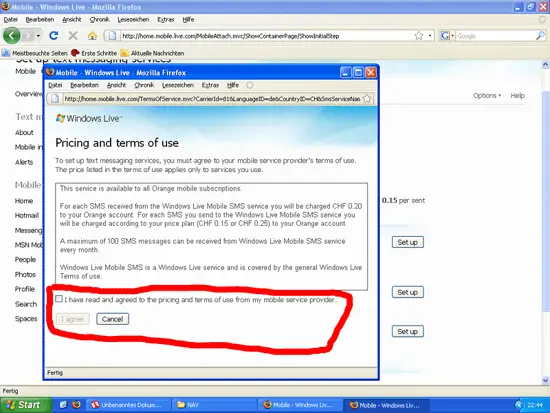The width and height of the screenshot is (550, 413).
Task: Switch to NAV folder taskbar item
Action: [x=215, y=405]
